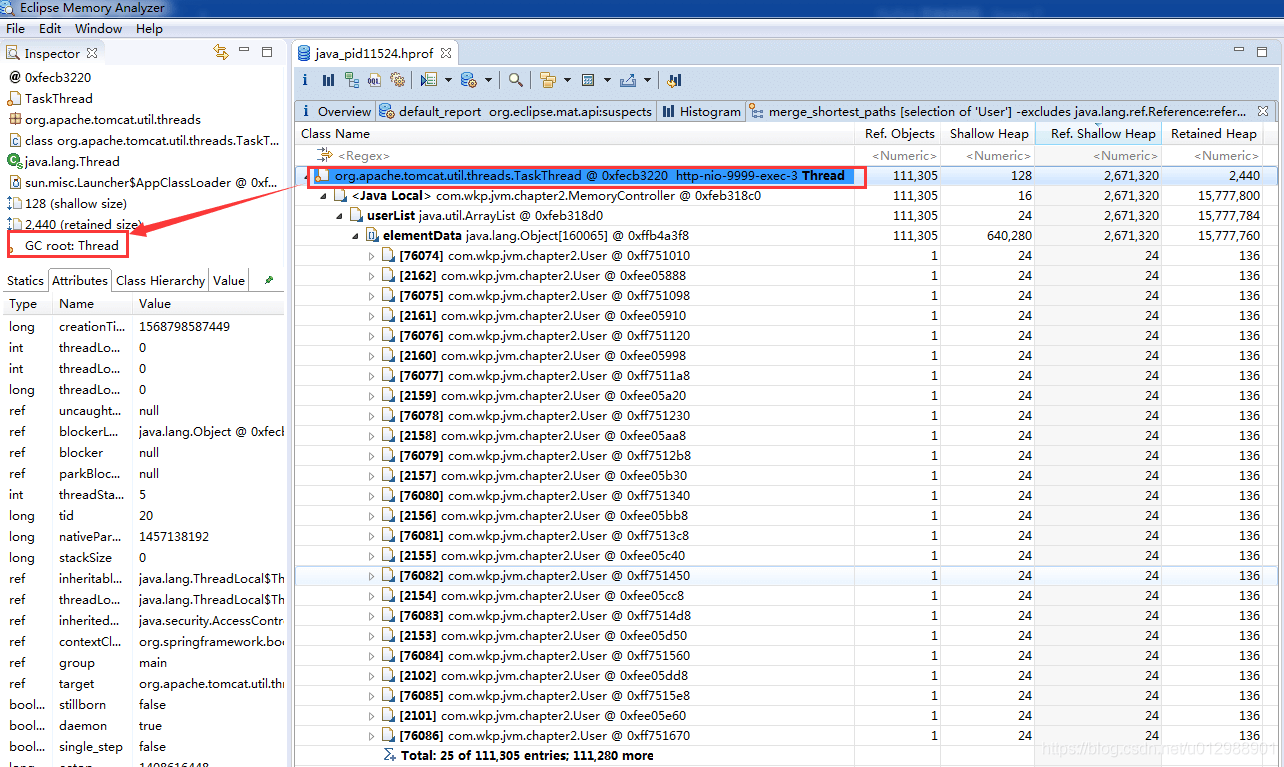
Task: Switch to the Overview tab
Action: coord(335,112)
